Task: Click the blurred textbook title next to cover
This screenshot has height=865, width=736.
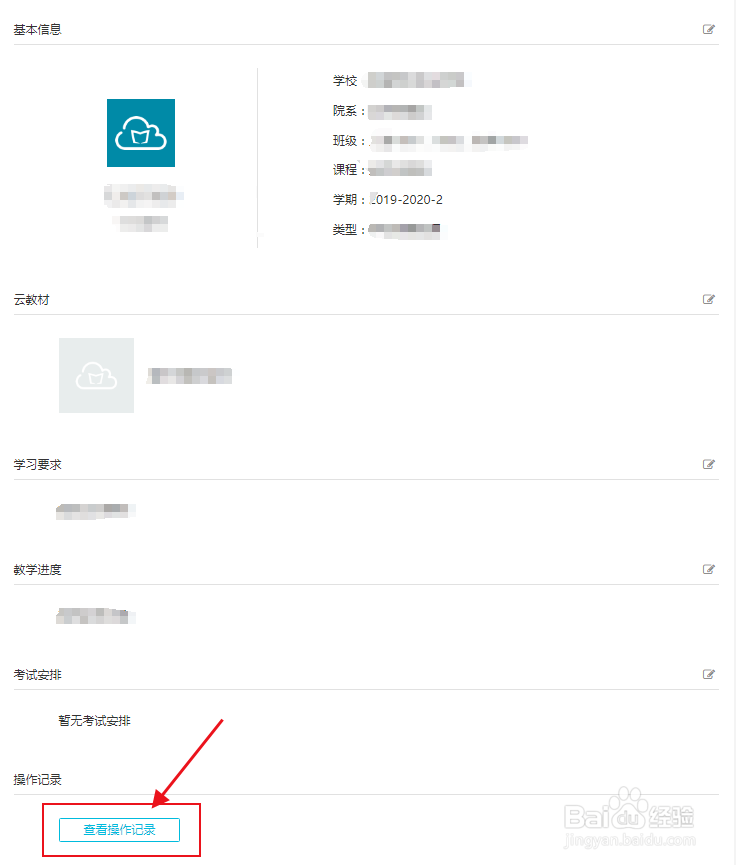Action: 189,376
